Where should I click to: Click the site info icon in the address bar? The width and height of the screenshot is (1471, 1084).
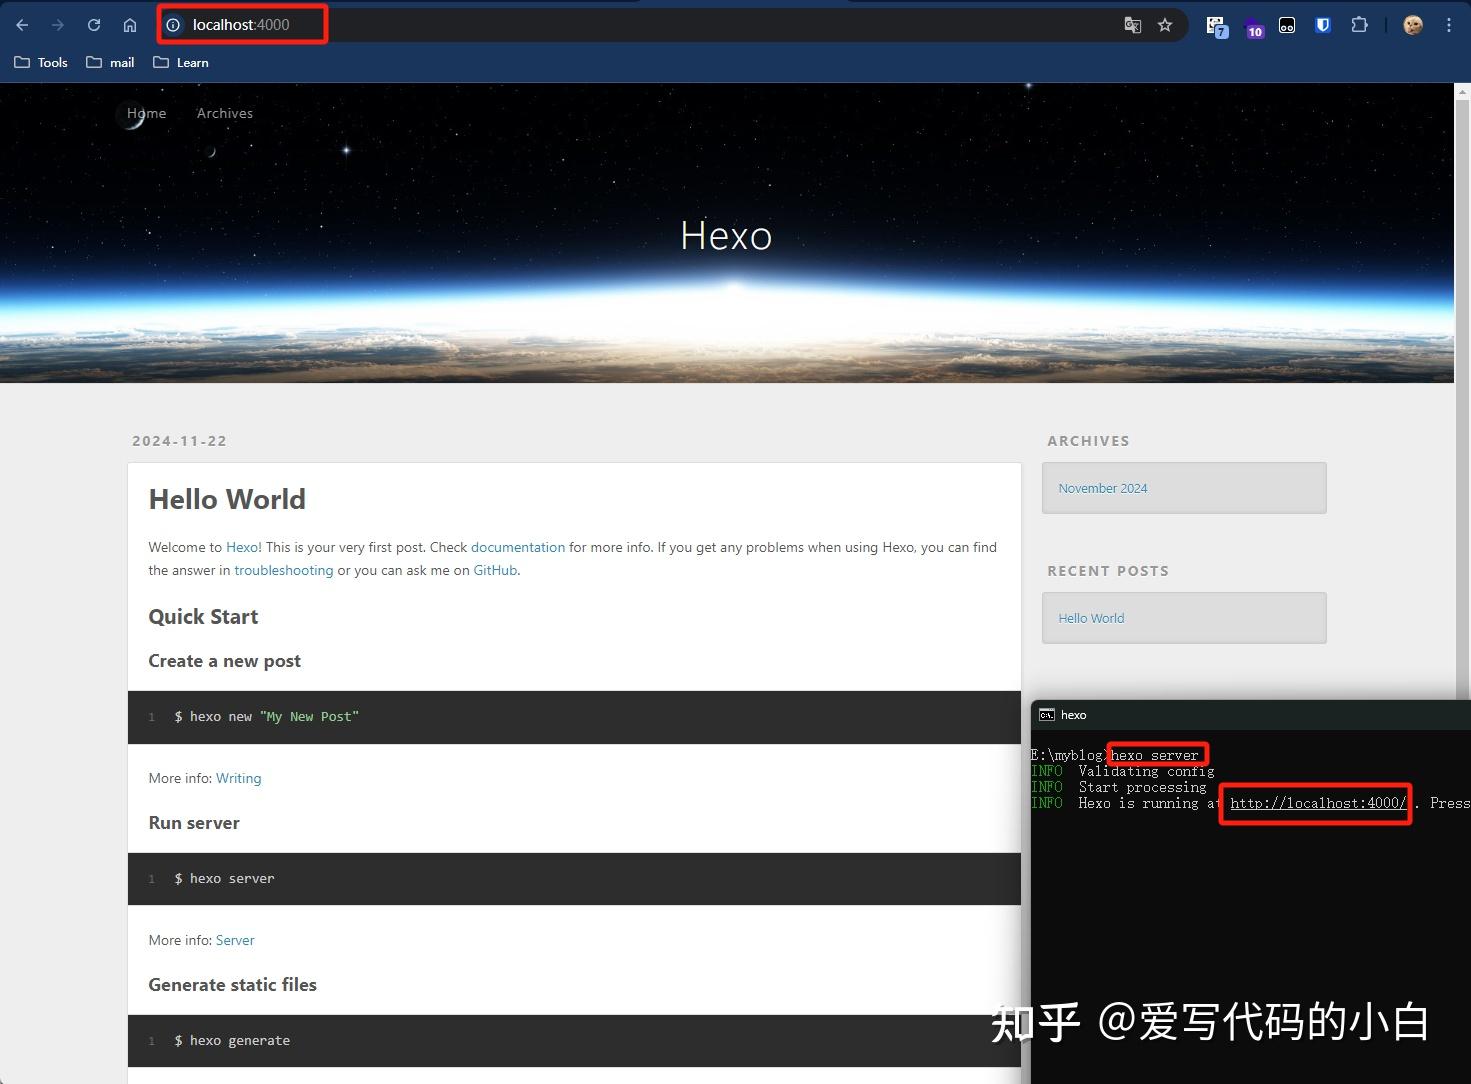pyautogui.click(x=174, y=24)
